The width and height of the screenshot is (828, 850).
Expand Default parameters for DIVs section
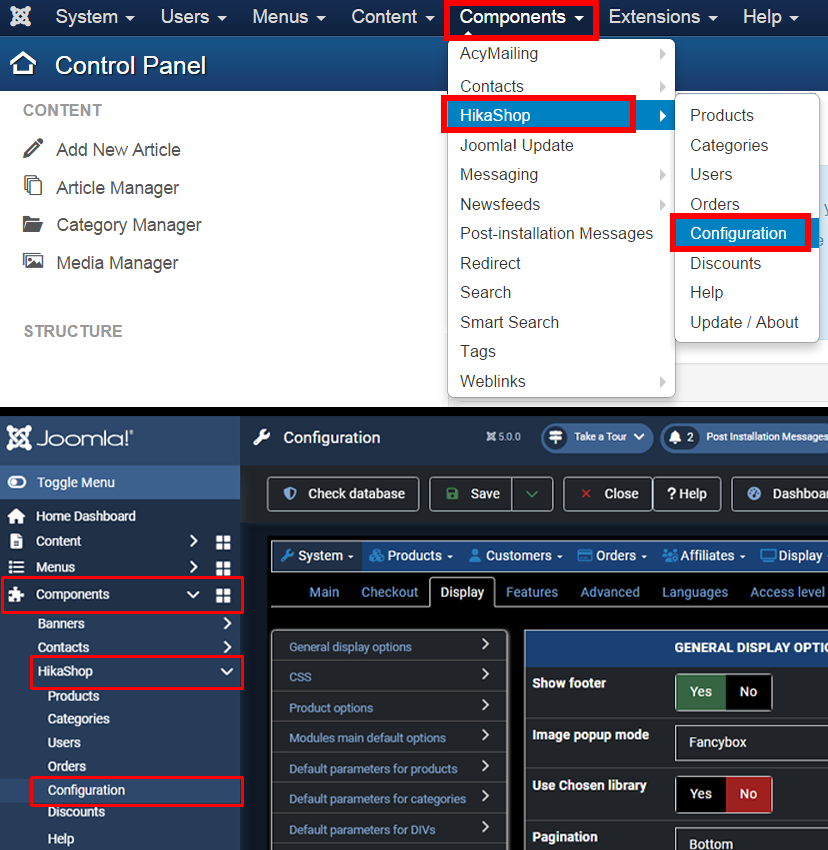389,829
